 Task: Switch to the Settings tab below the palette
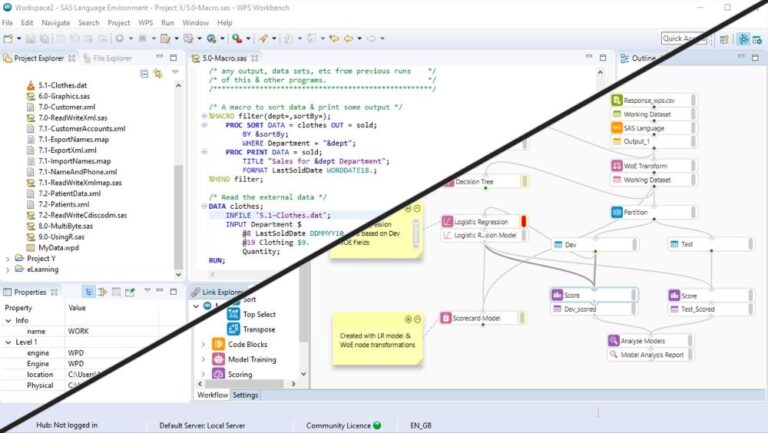[245, 395]
